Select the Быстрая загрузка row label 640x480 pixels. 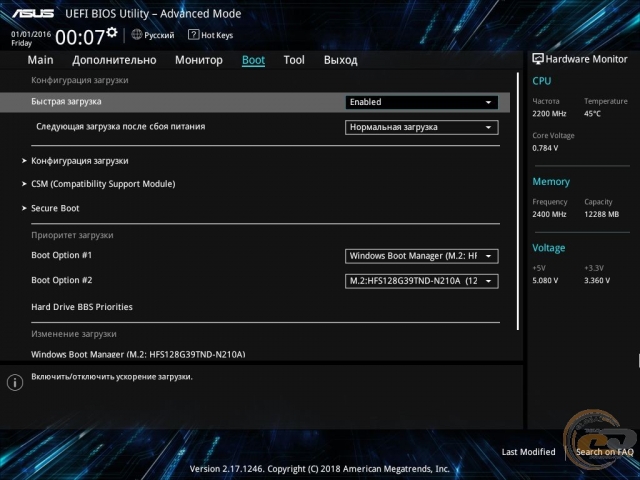pyautogui.click(x=66, y=102)
